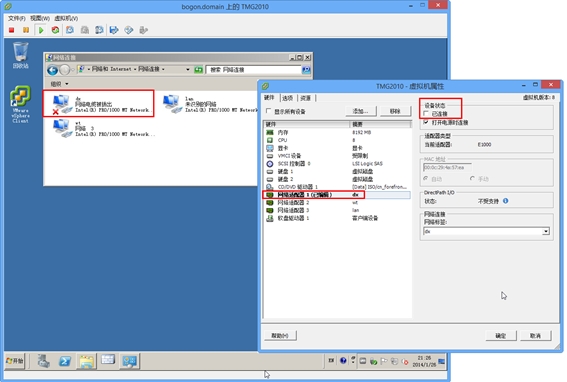Open Windows Explorer folder on taskbar
This screenshot has height=382, width=567.
[x=86, y=361]
